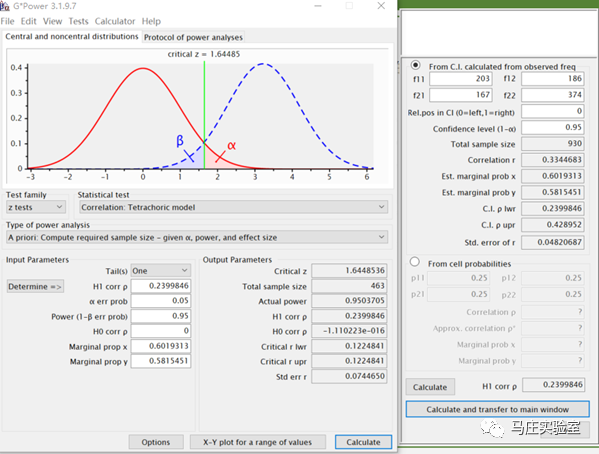
Task: Open the Edit menu
Action: (x=28, y=21)
